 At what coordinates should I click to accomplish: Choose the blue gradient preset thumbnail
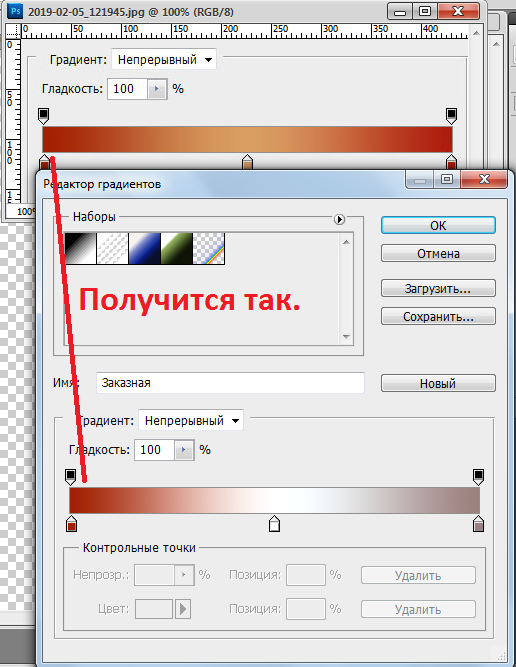click(145, 248)
